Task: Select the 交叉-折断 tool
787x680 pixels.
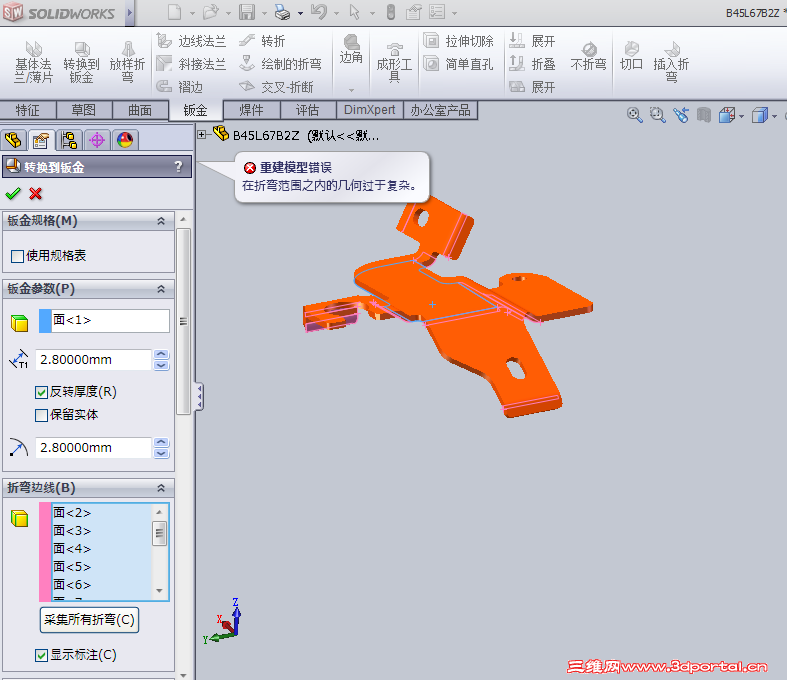Action: click(x=276, y=87)
